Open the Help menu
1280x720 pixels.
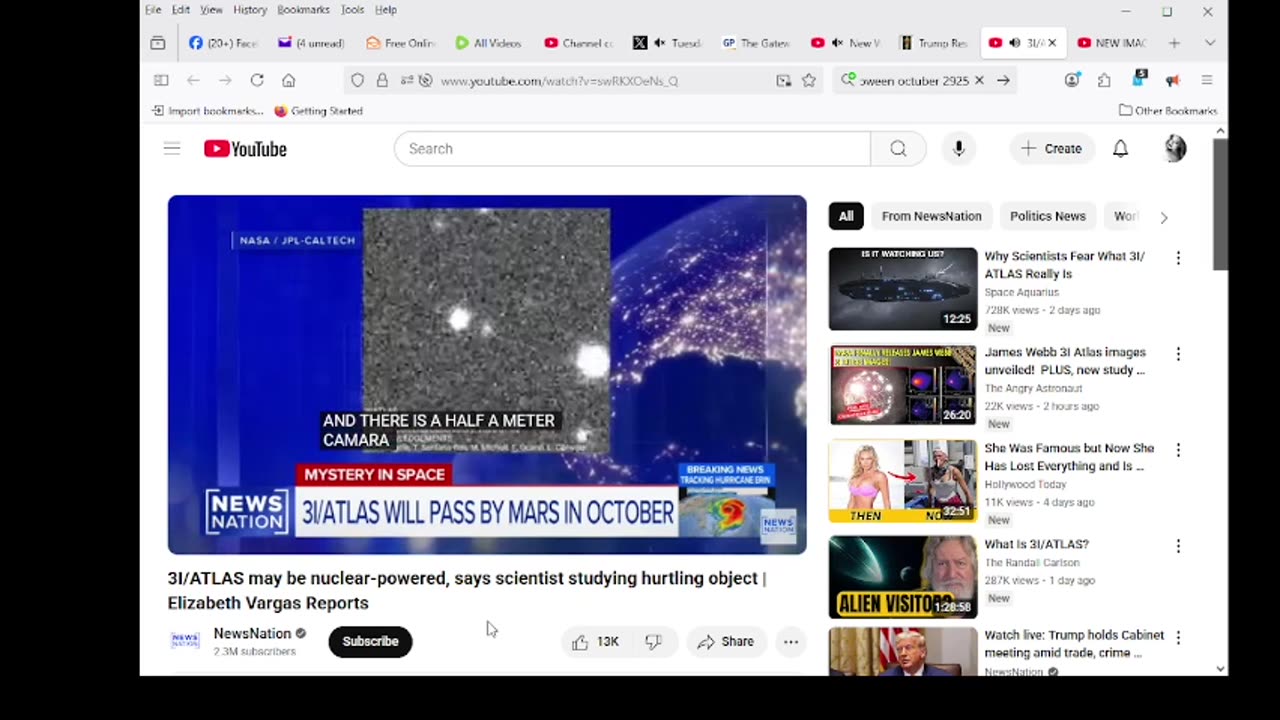point(386,10)
